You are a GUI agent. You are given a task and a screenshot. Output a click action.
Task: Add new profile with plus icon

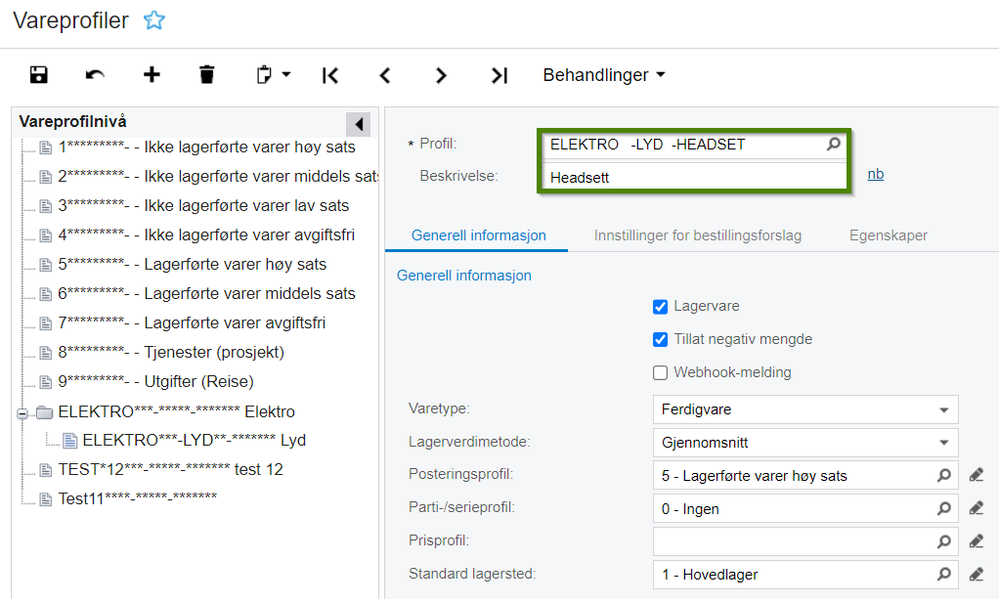[152, 75]
